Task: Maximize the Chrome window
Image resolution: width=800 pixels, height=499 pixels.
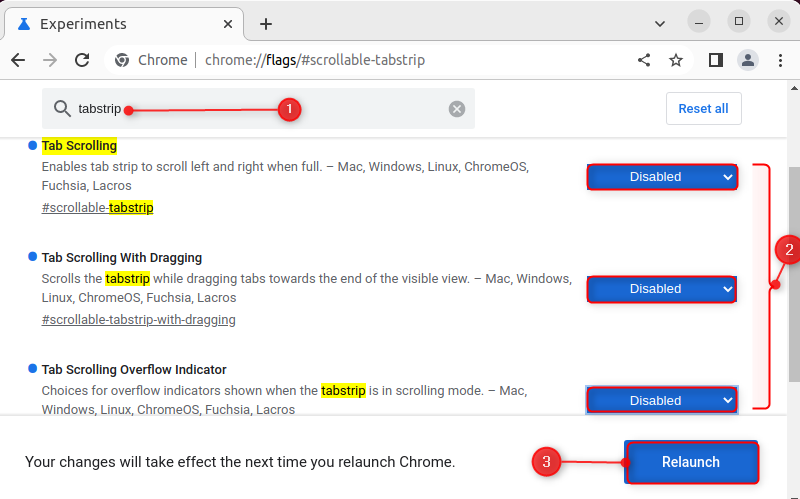Action: (739, 21)
